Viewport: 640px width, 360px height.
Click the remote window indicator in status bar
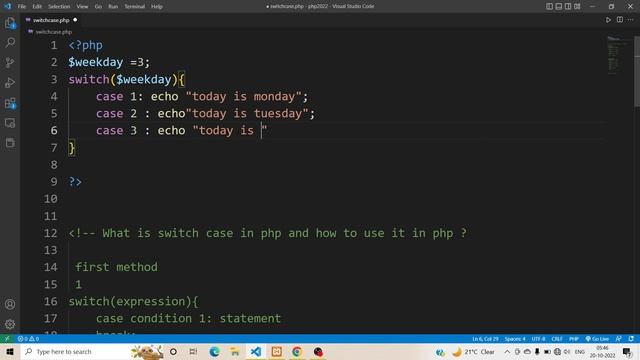pyautogui.click(x=7, y=339)
